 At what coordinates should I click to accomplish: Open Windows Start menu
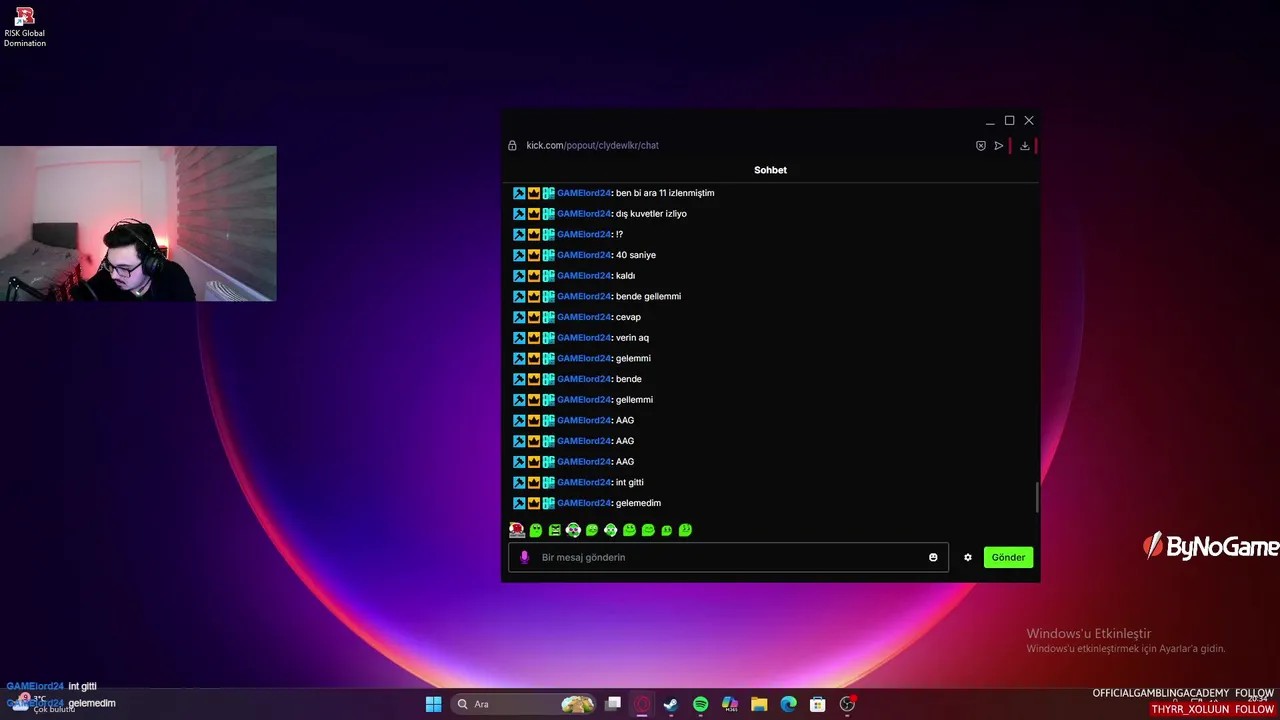433,704
